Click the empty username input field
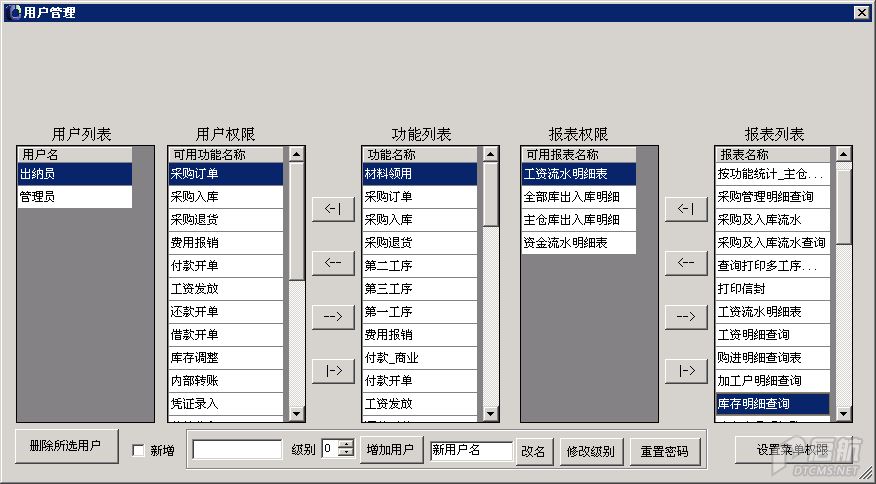The height and width of the screenshot is (484, 876). pos(237,450)
